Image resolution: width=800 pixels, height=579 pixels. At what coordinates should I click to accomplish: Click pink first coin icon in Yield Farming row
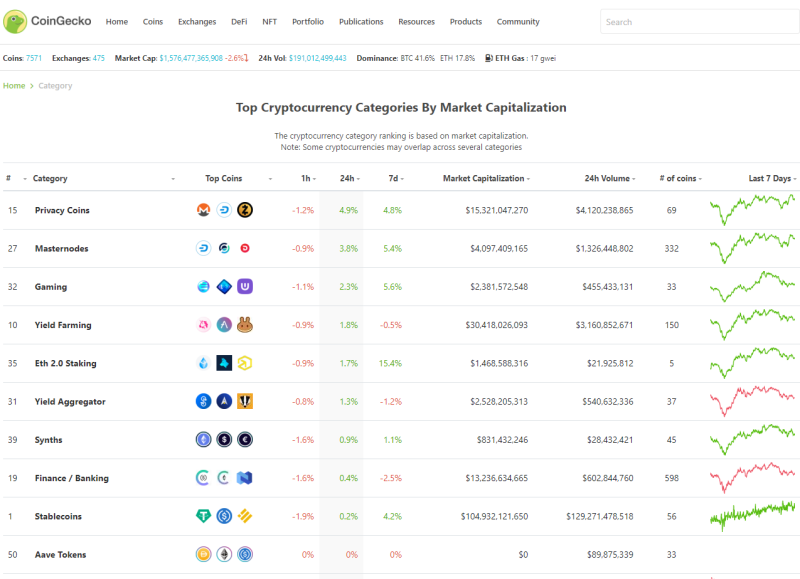click(204, 325)
